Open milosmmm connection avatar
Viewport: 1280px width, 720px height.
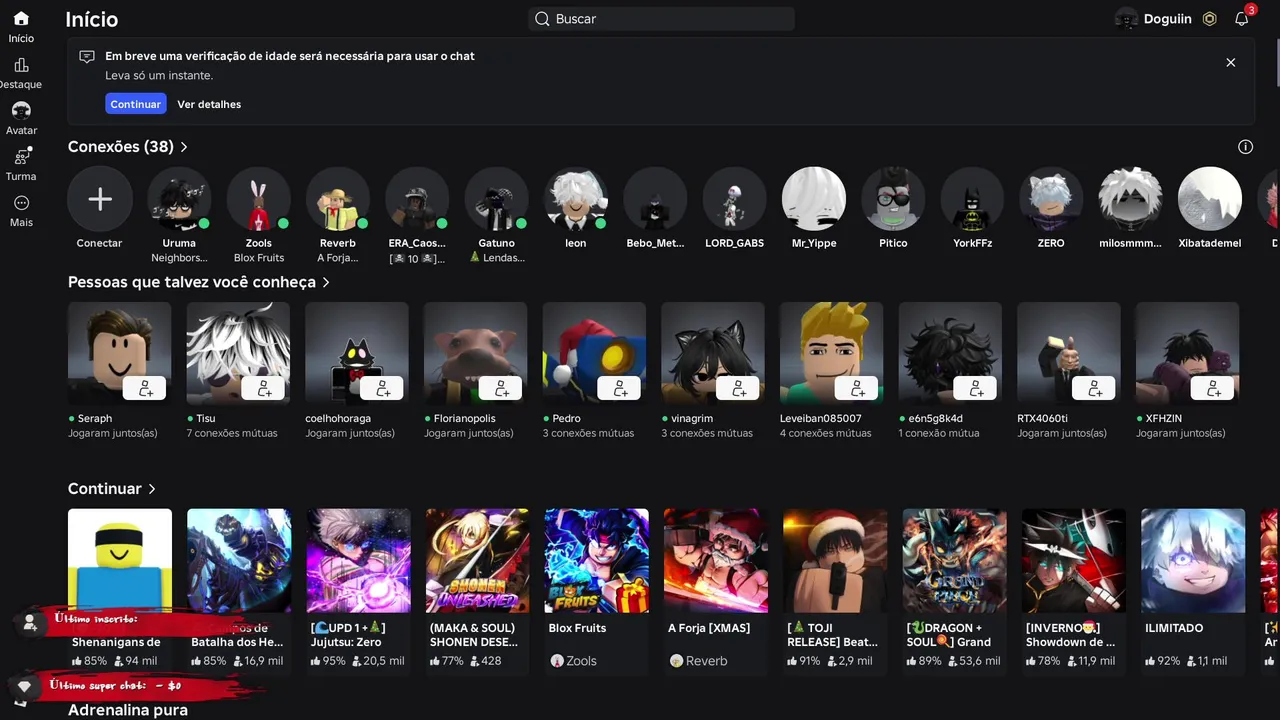(x=1131, y=199)
